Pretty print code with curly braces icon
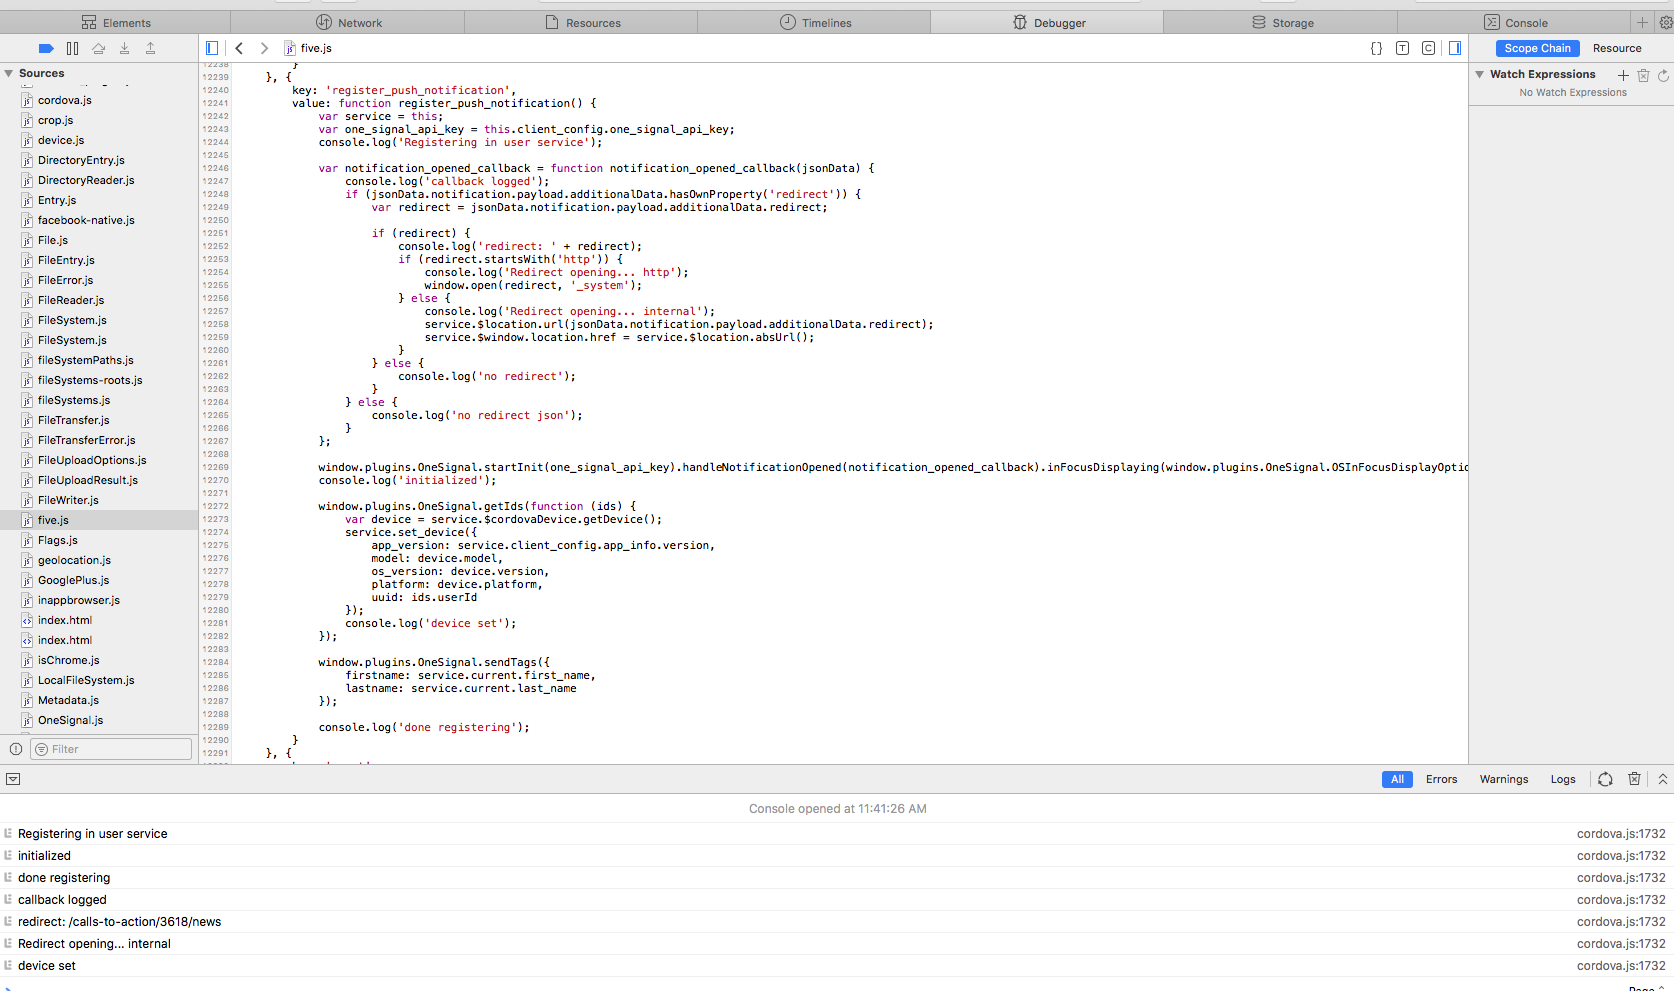1674x991 pixels. (1376, 48)
